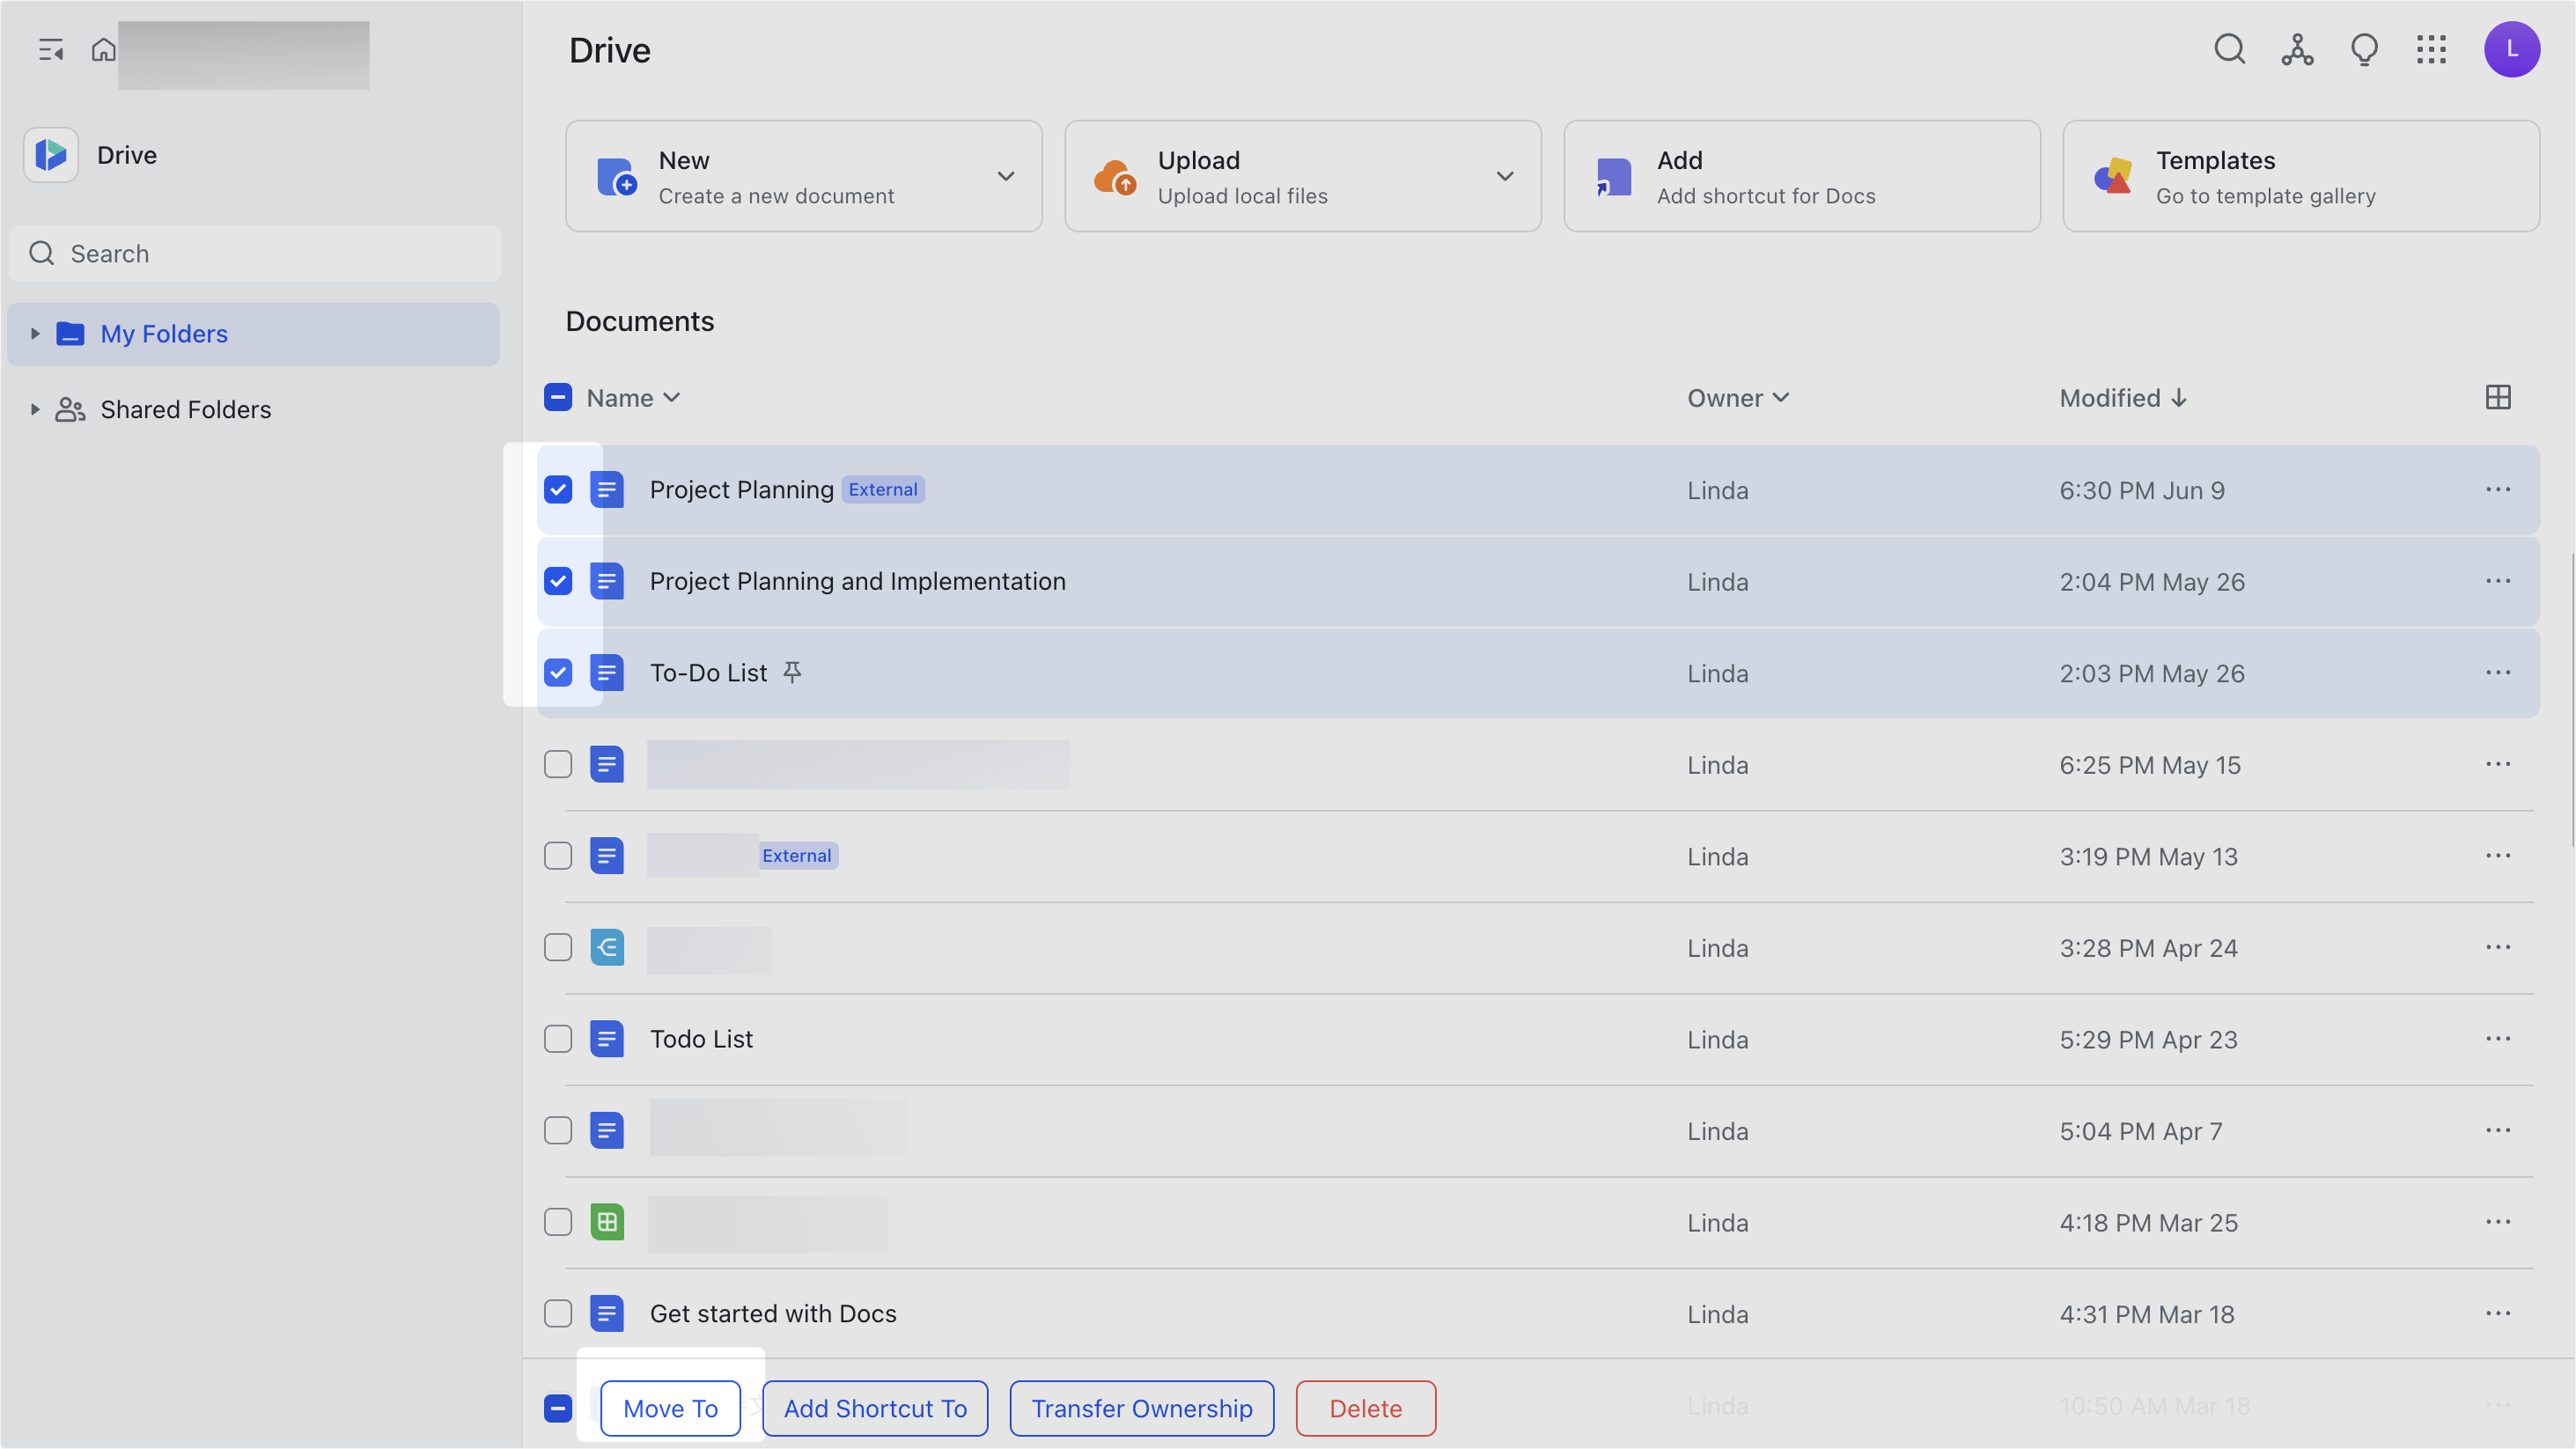Screen dimensions: 2576x1449
Task: Collapse the sidebar navigation icon
Action: click(x=50, y=49)
